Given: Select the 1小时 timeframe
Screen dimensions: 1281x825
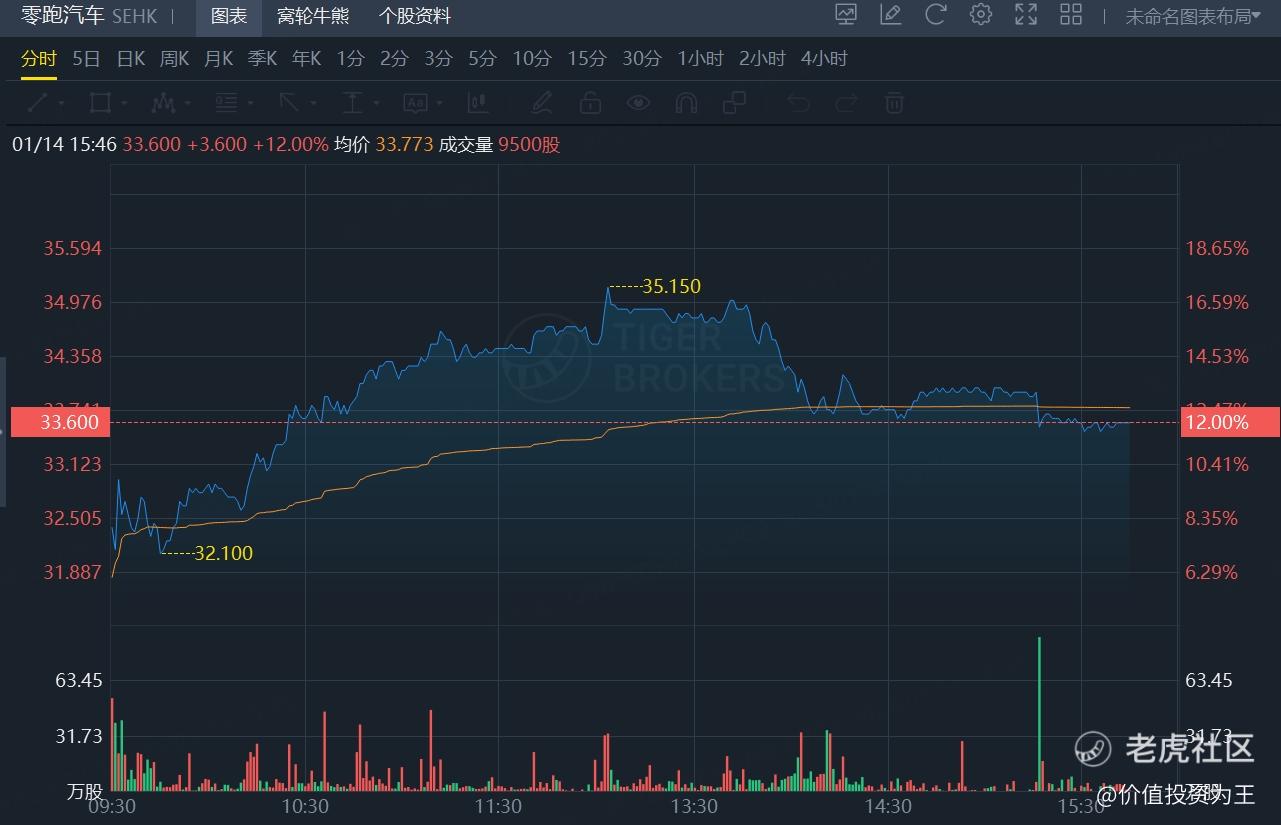Looking at the screenshot, I should [700, 58].
